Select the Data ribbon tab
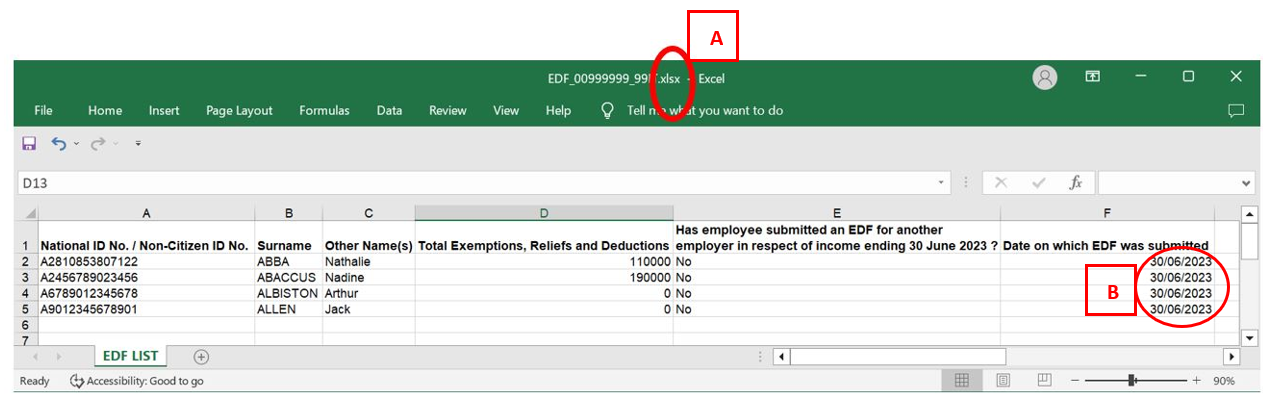The width and height of the screenshot is (1263, 398). tap(389, 111)
